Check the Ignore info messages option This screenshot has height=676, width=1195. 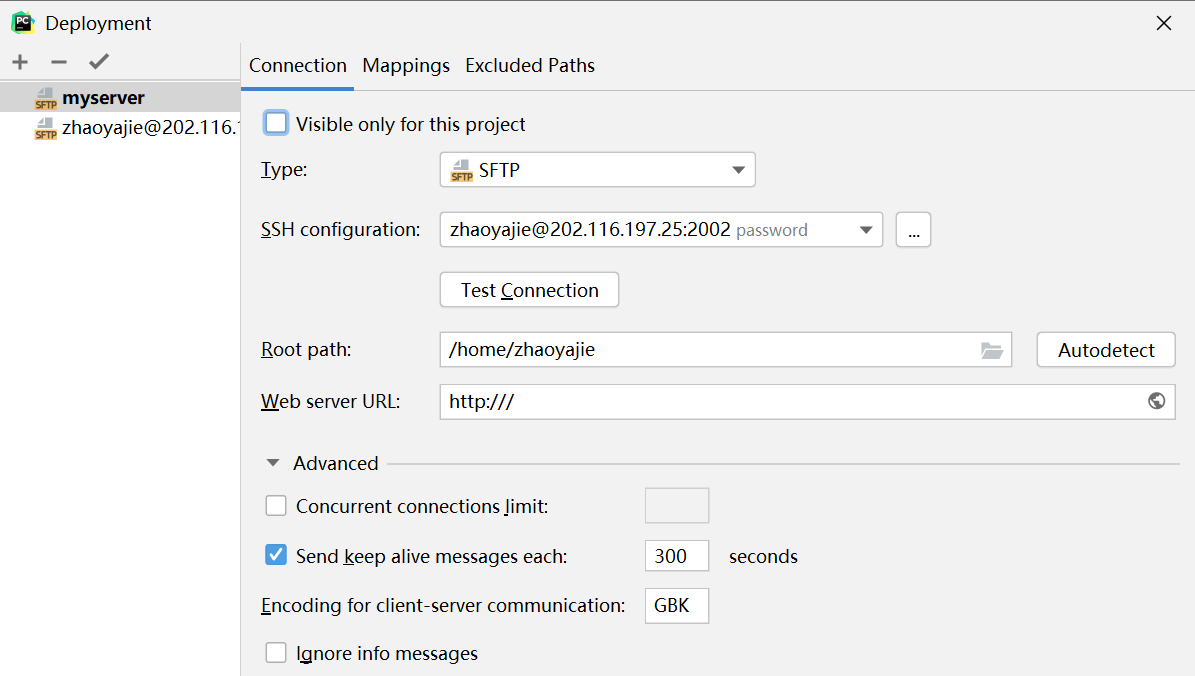coord(276,653)
